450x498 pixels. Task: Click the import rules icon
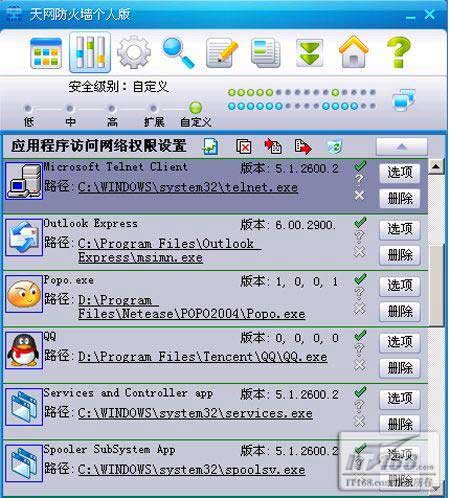pos(273,146)
